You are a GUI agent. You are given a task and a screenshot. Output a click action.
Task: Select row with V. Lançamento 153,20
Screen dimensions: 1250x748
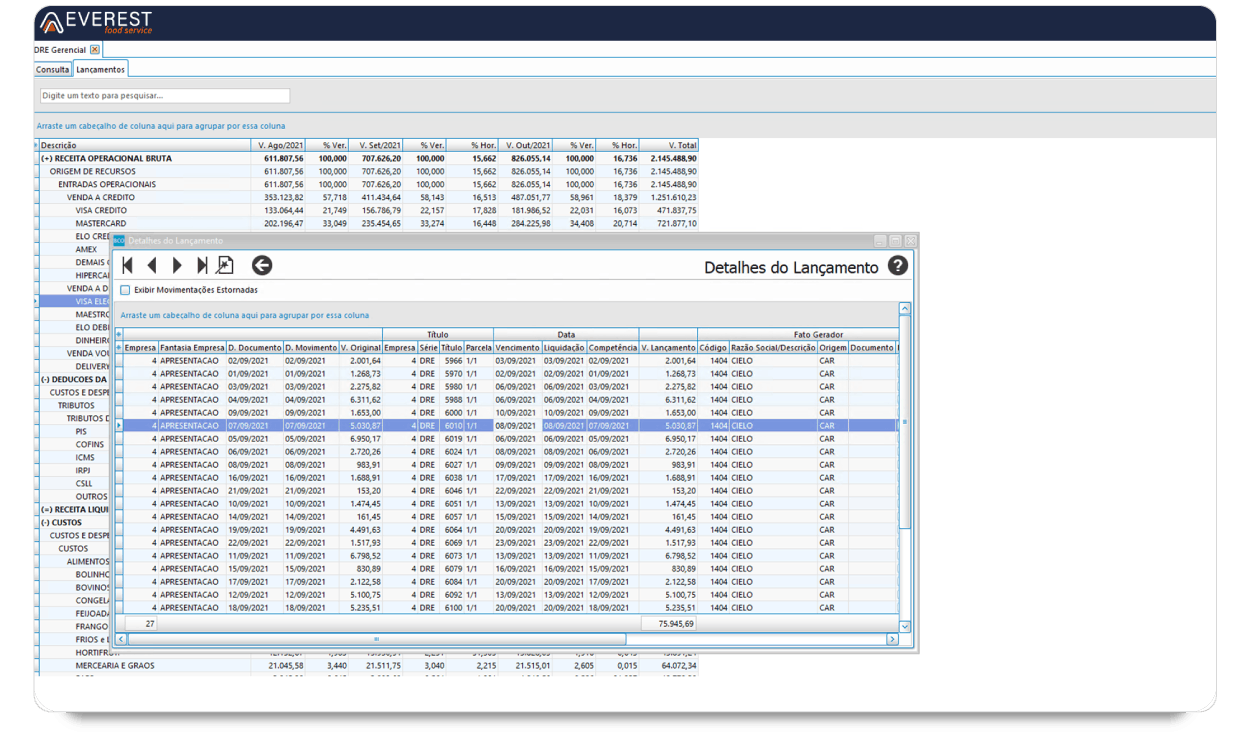[x=509, y=491]
